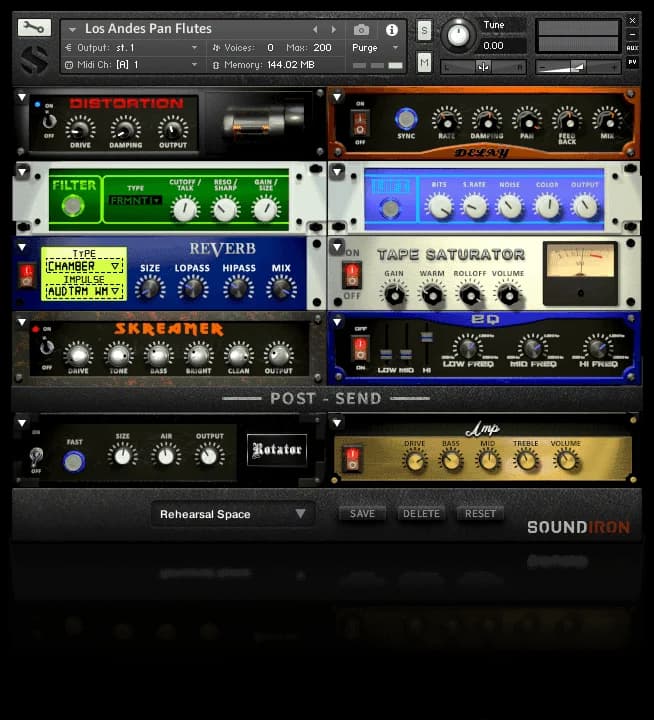This screenshot has height=720, width=654.
Task: Click the Tune knob
Action: (458, 35)
